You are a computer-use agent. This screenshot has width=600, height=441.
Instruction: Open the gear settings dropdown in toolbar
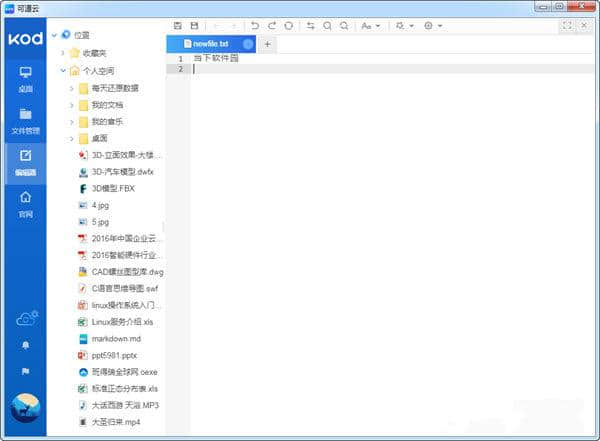[x=433, y=25]
